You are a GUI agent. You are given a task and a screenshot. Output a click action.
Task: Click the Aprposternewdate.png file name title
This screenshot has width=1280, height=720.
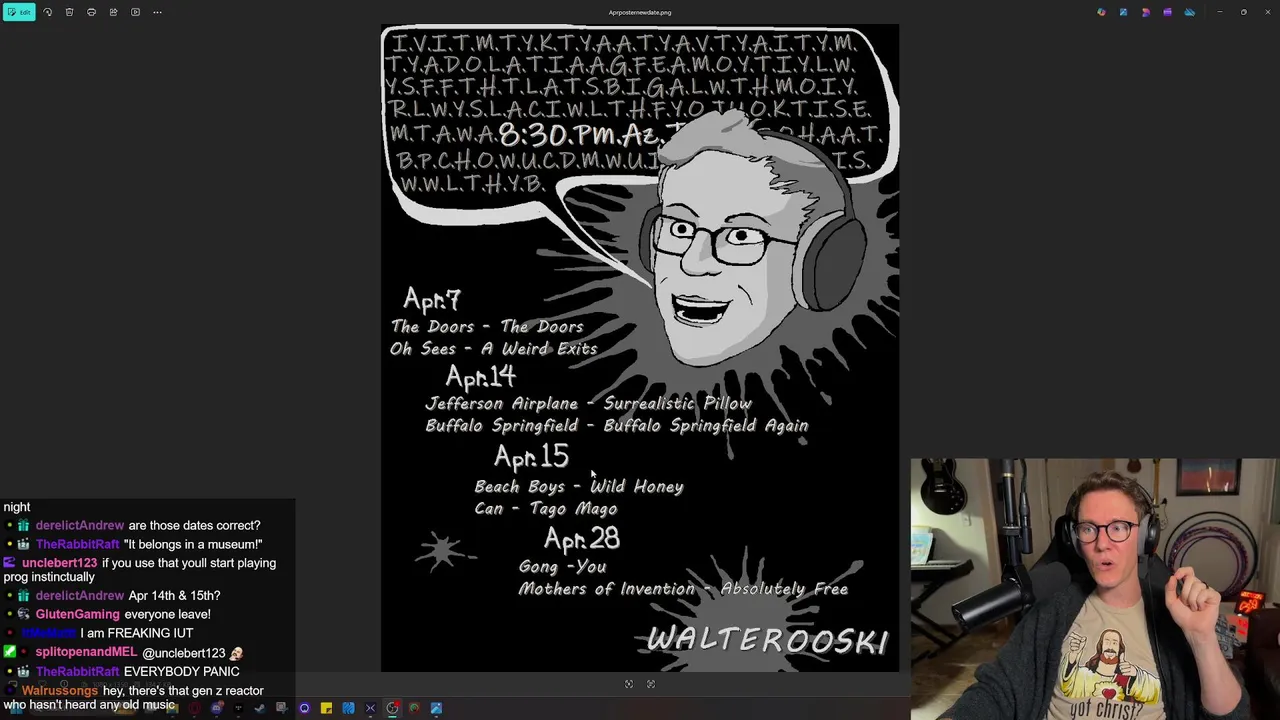[640, 12]
